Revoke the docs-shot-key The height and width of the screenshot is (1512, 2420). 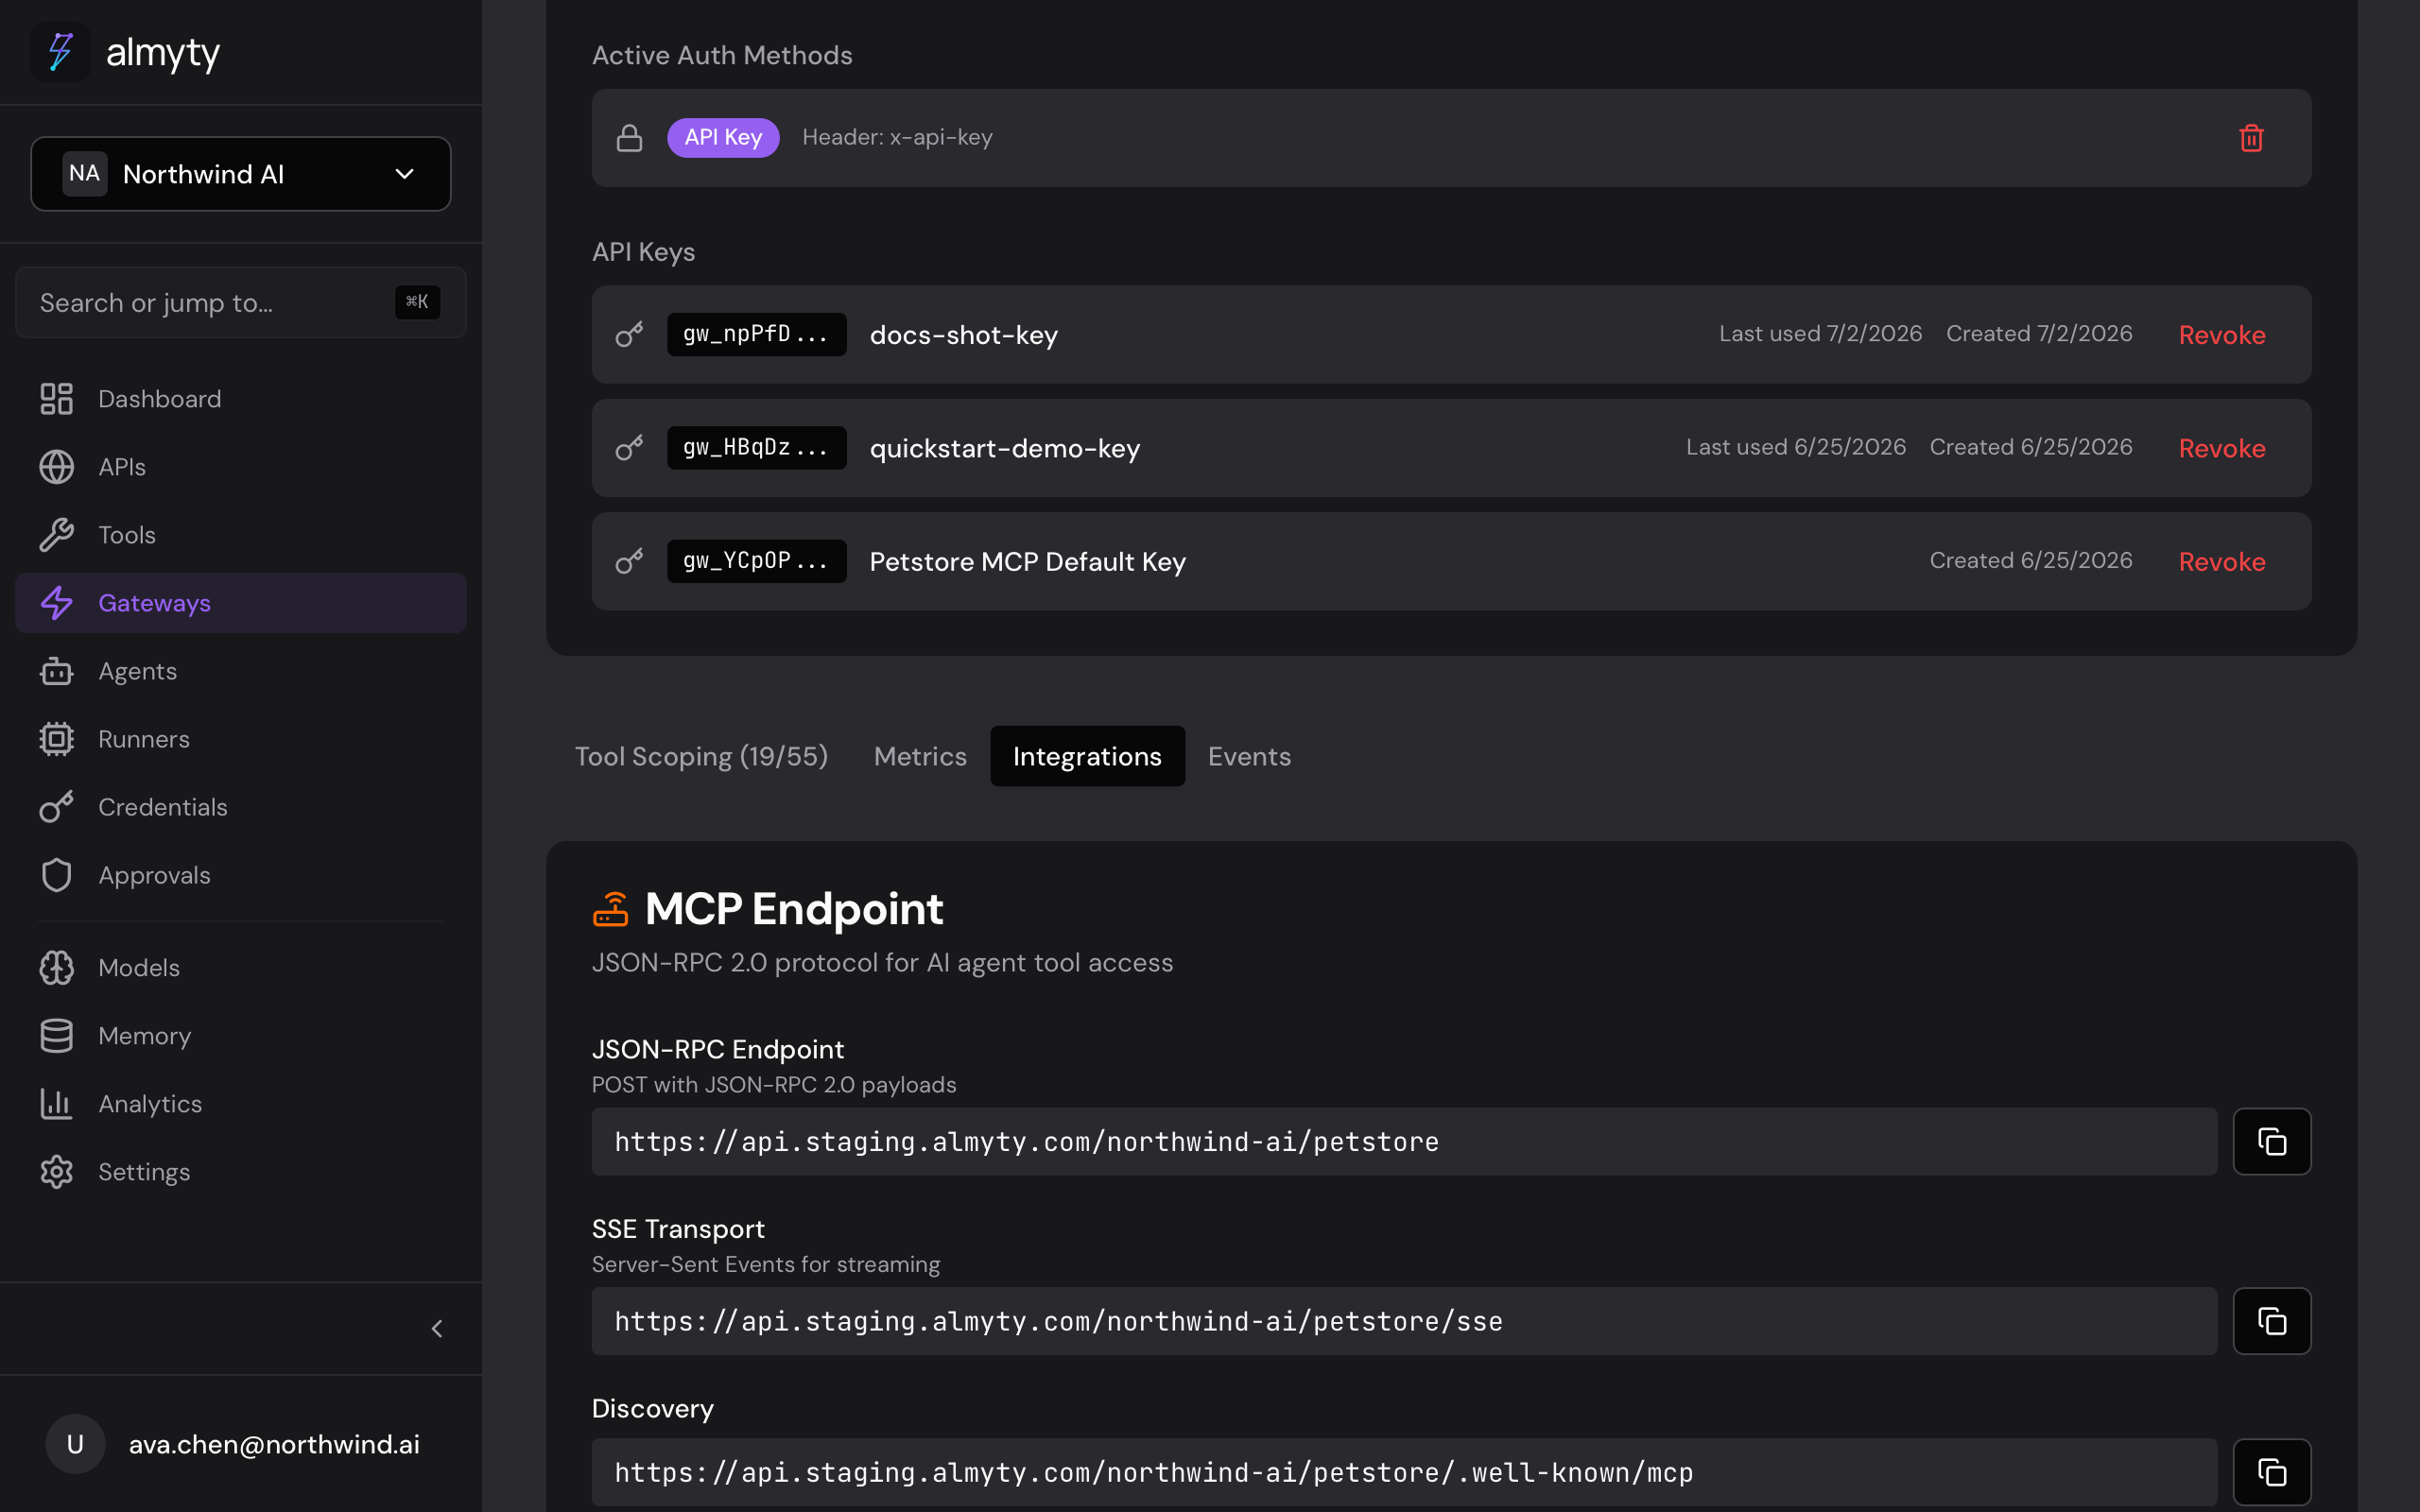[x=2222, y=335]
